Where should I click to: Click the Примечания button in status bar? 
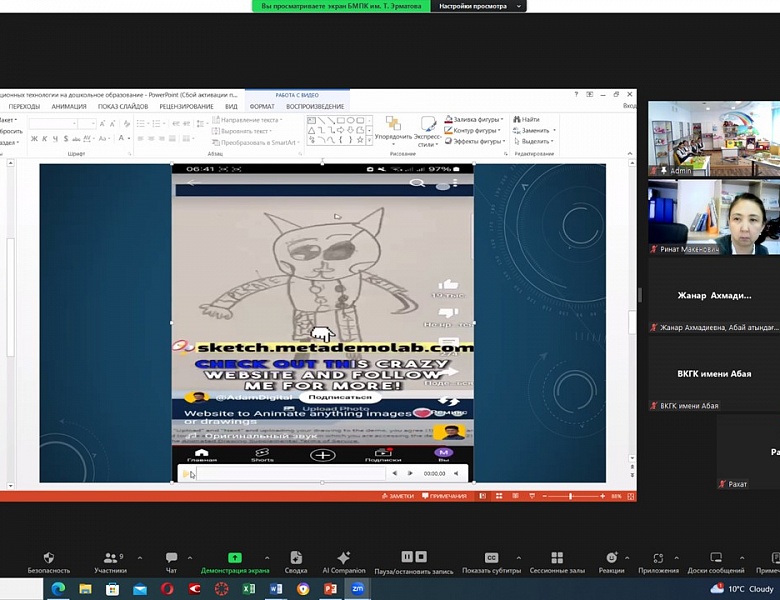[447, 496]
